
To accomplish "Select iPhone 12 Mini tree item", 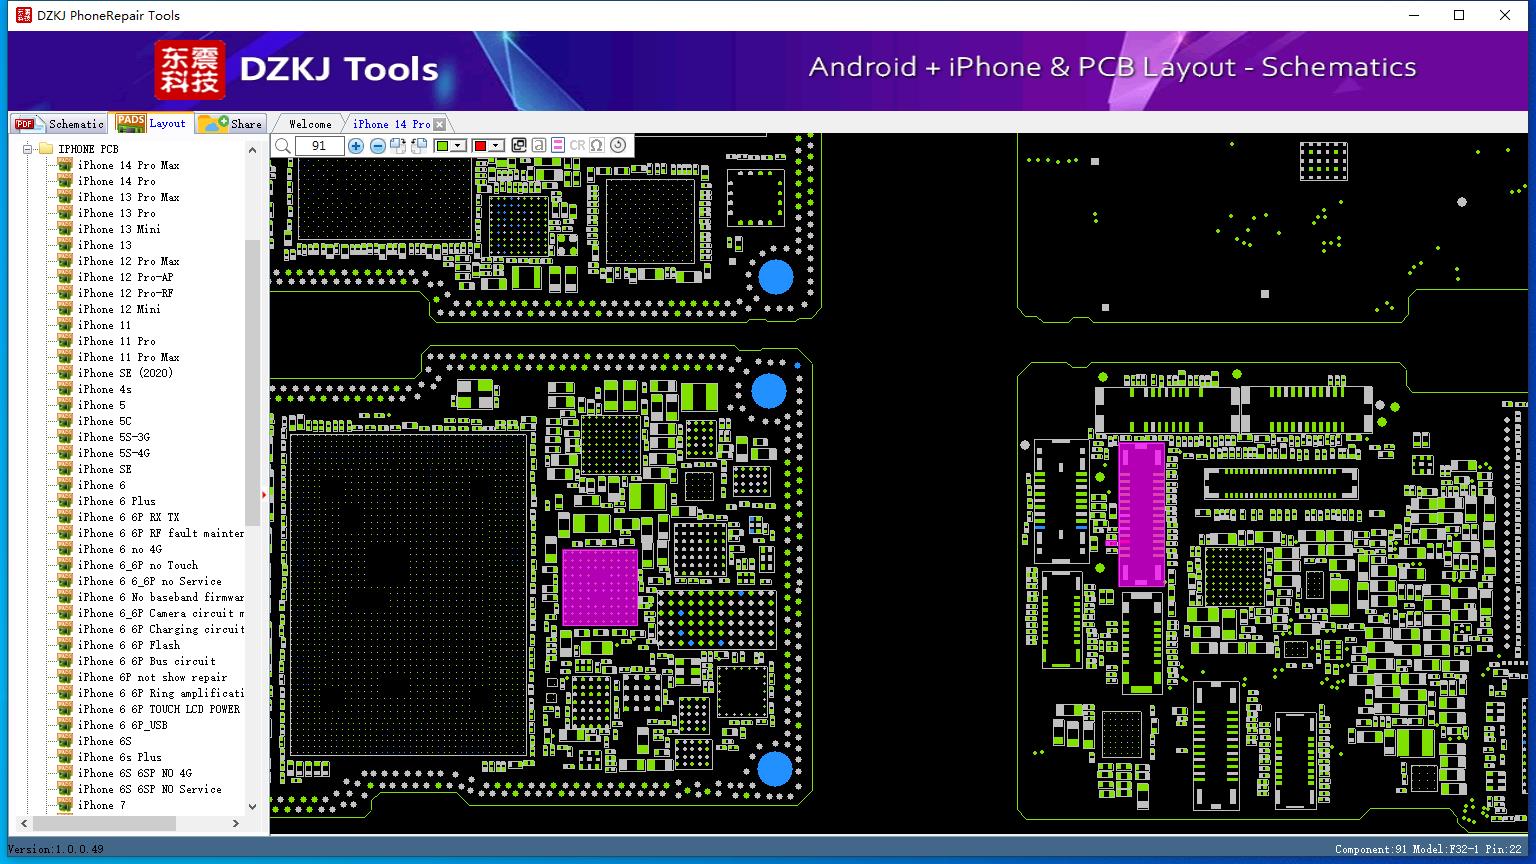I will (120, 309).
